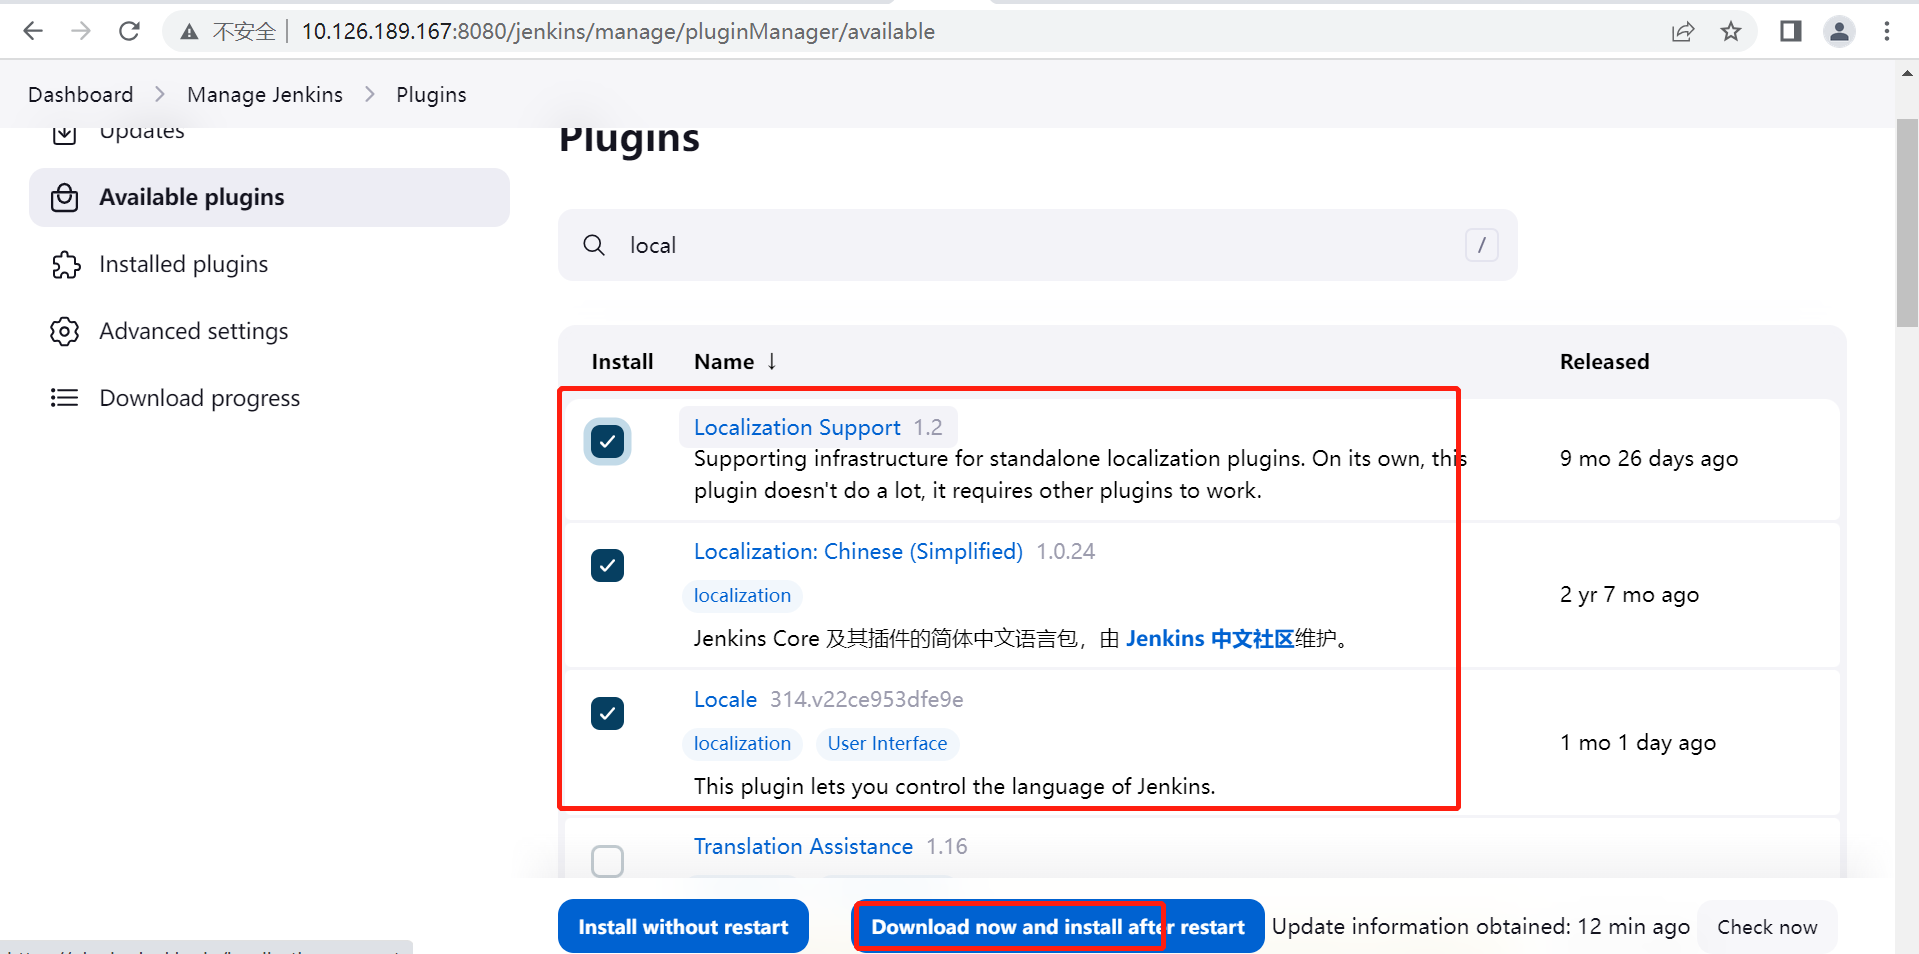The width and height of the screenshot is (1919, 954).
Task: Click localization tag under Chinese (Simplified)
Action: tap(742, 595)
